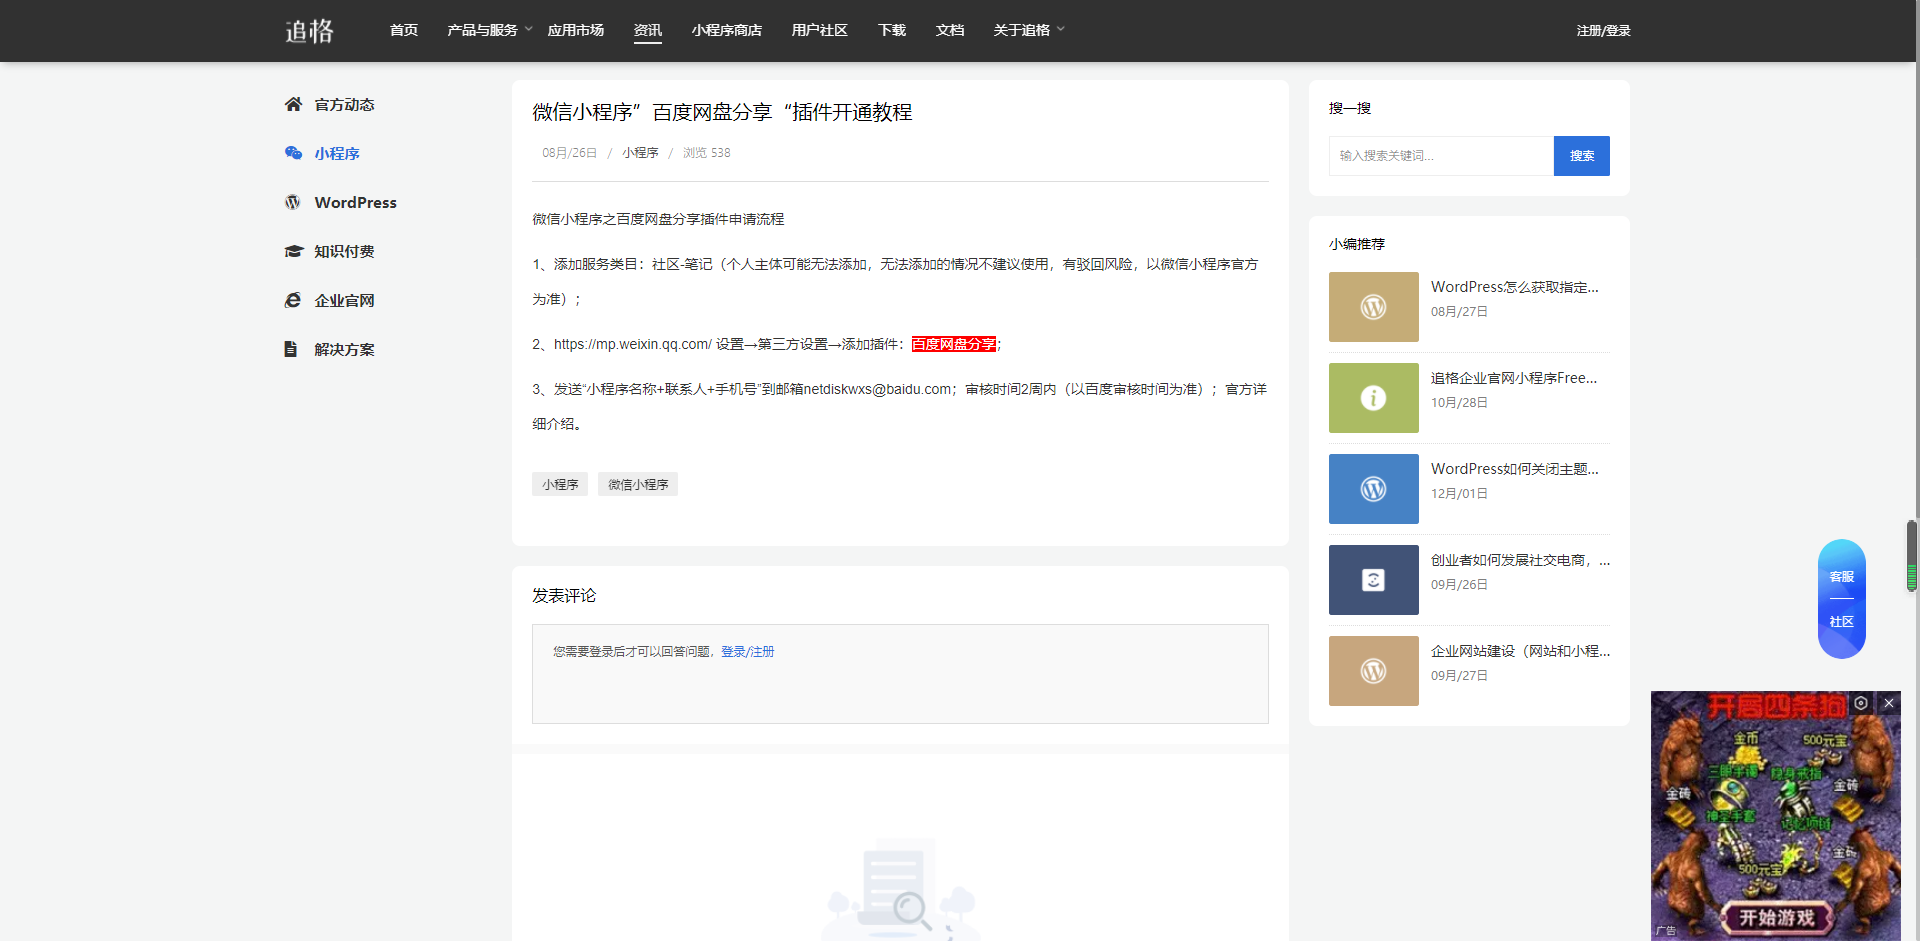Open the WordPress怎么获取指定 article thumbnail
The image size is (1920, 941).
1373,307
